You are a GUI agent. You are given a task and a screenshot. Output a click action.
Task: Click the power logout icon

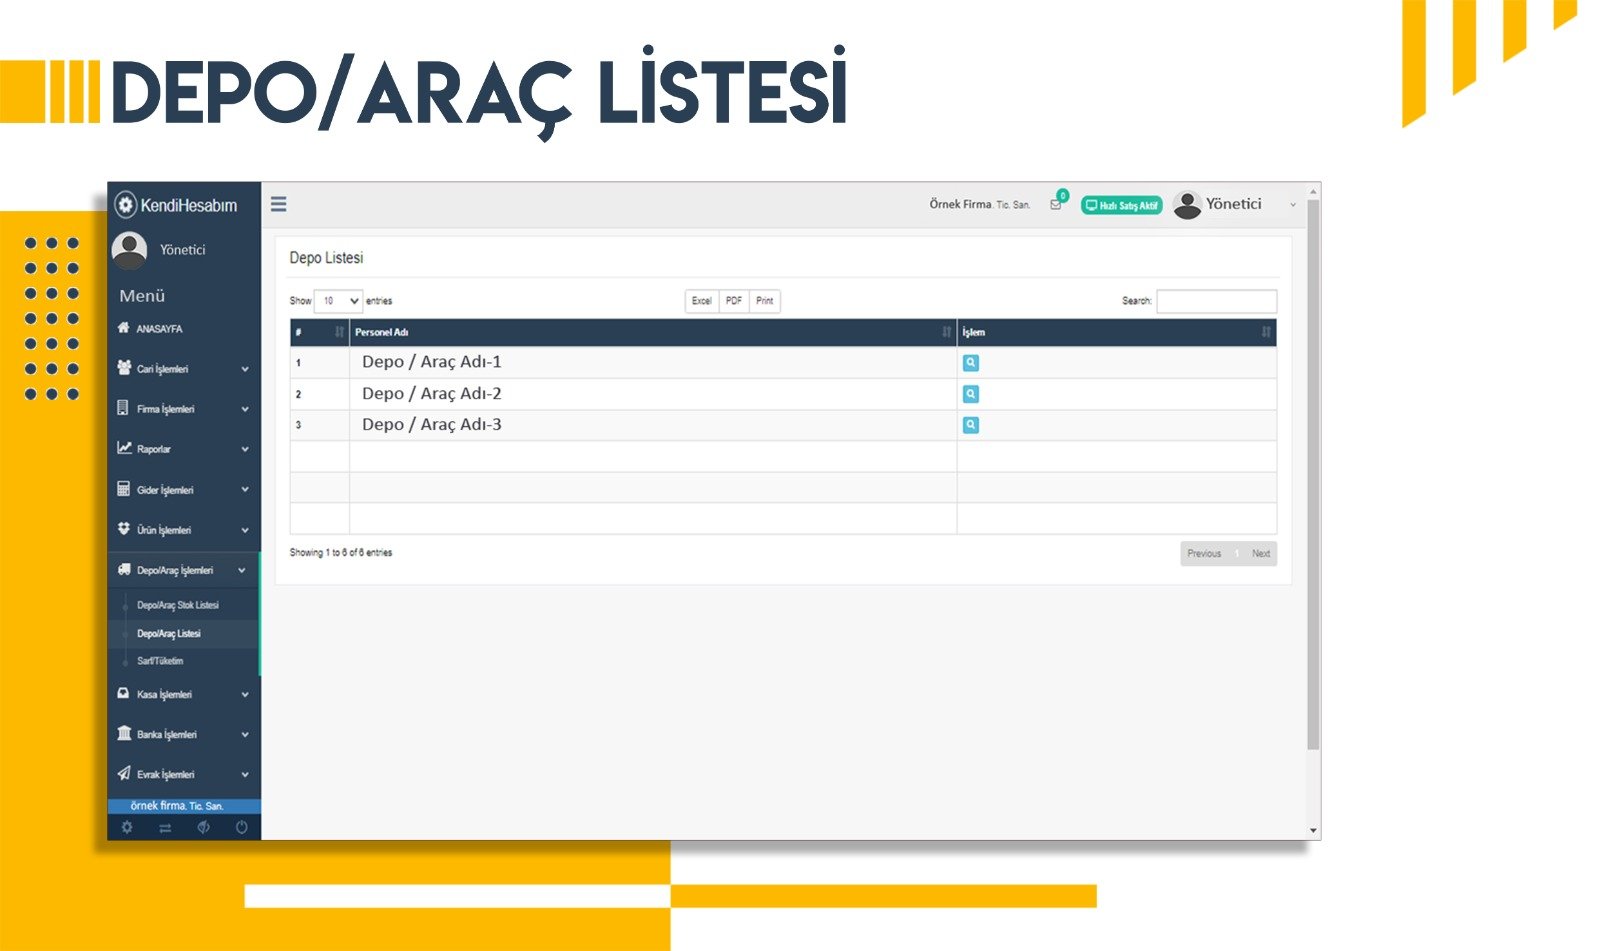(241, 827)
